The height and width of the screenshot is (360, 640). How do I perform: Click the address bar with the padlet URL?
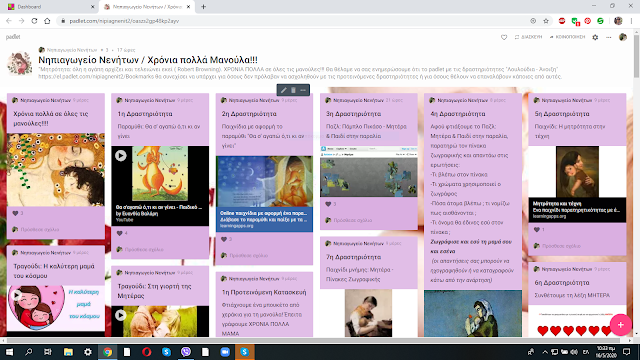click(x=294, y=21)
